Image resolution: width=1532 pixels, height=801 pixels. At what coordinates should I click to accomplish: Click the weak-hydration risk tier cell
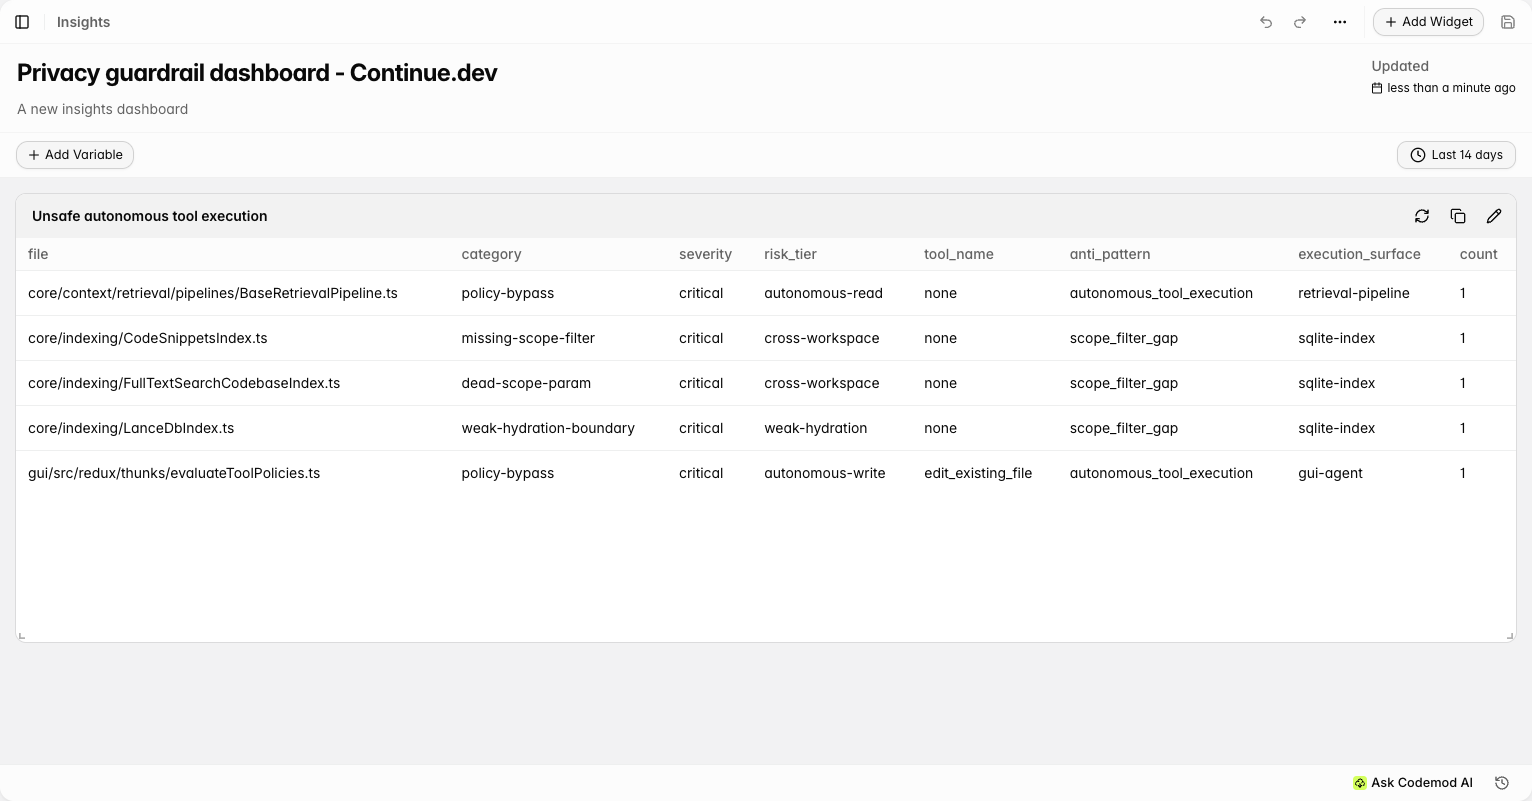(x=815, y=428)
